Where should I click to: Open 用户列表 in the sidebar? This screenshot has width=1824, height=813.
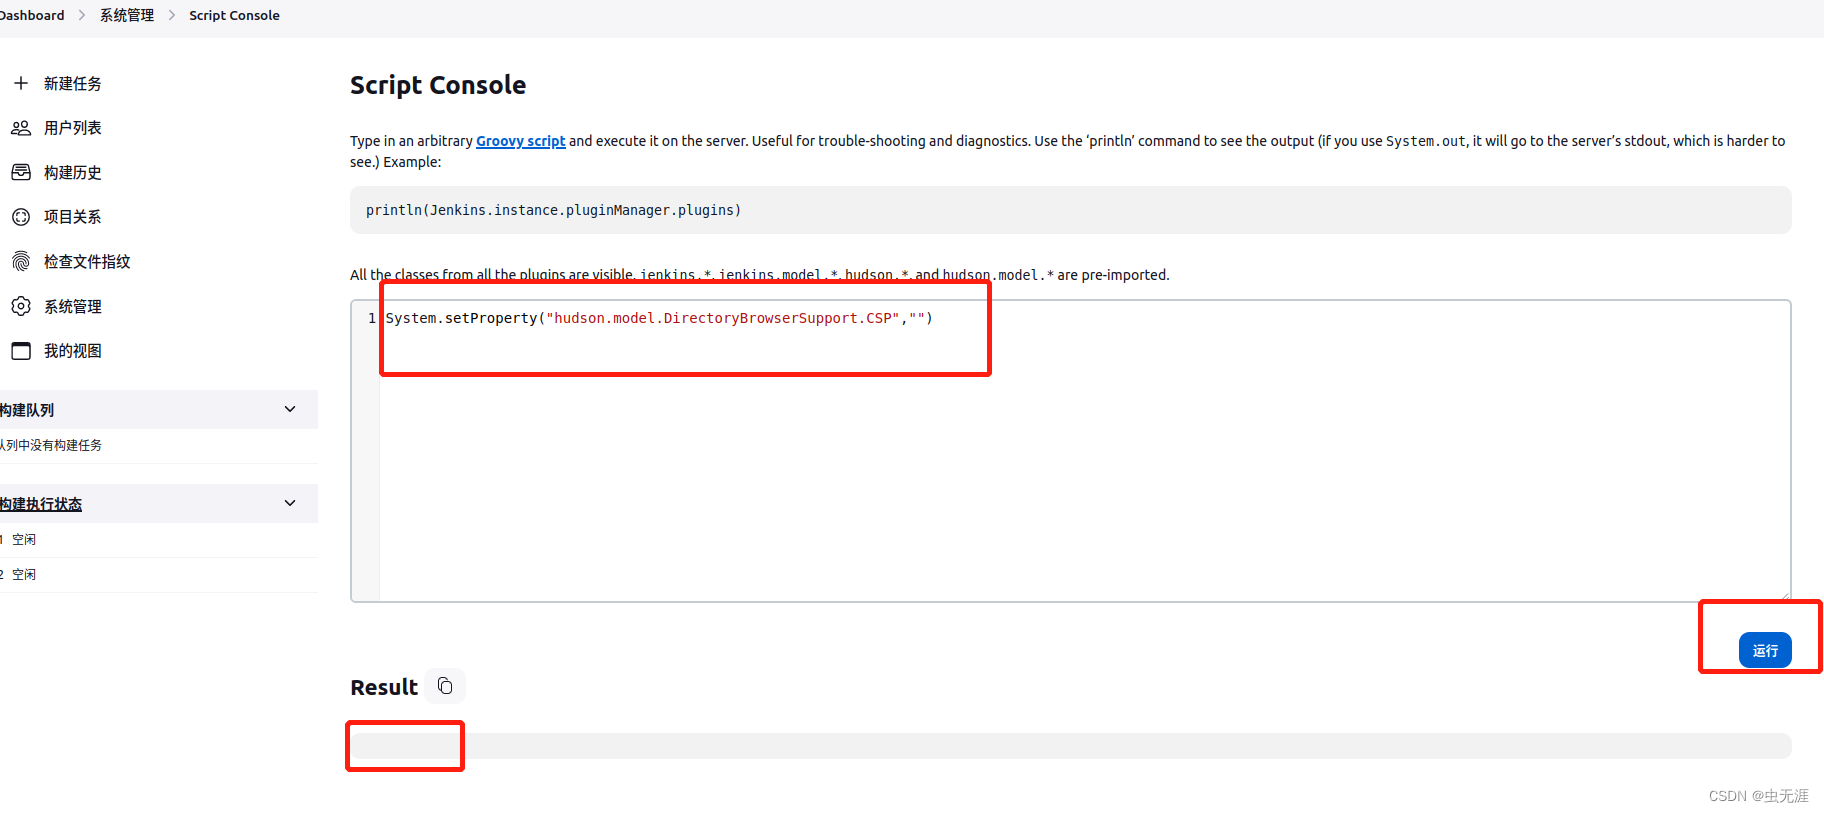click(73, 128)
